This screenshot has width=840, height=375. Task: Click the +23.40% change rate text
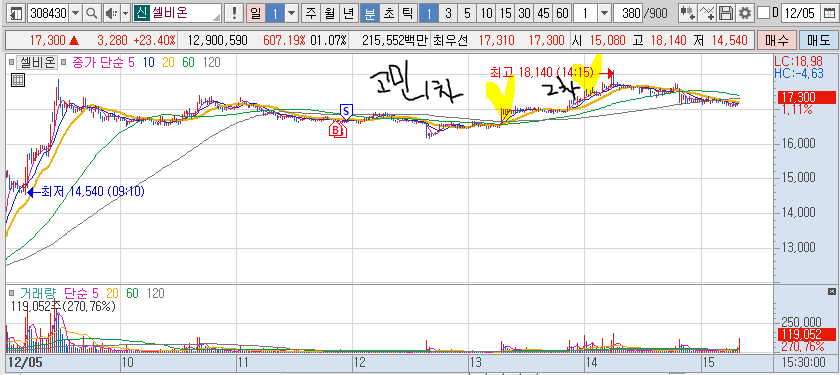(x=154, y=40)
